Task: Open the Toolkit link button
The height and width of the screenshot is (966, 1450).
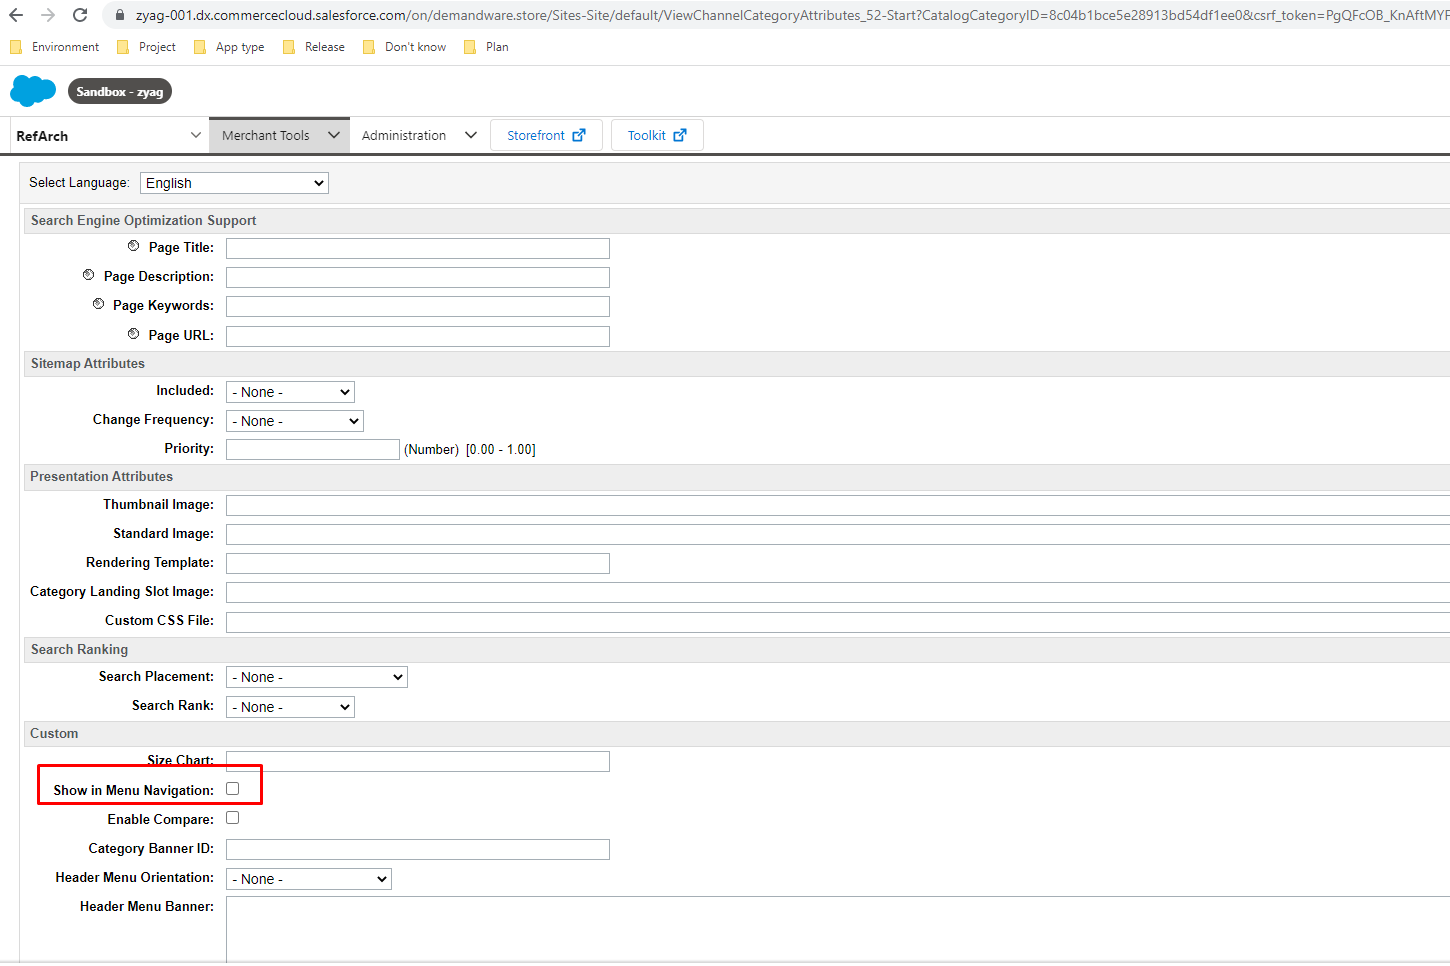Action: [656, 135]
